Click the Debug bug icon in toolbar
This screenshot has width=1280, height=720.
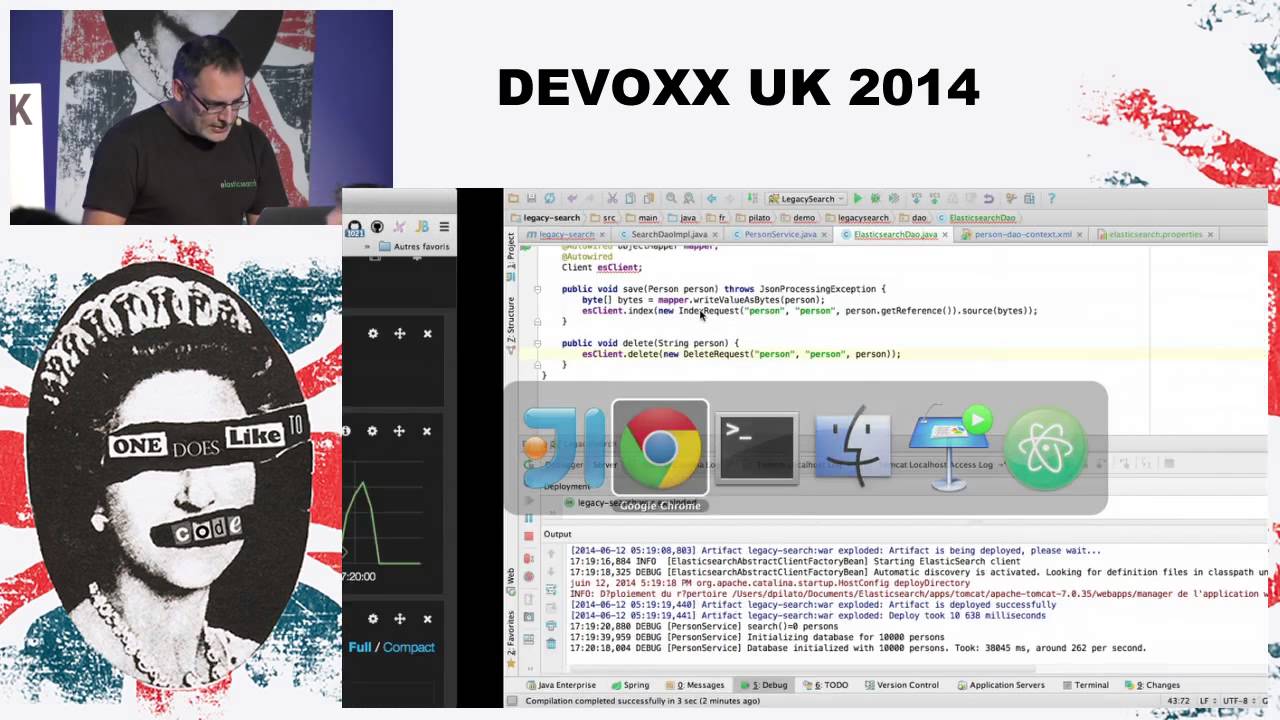(875, 199)
